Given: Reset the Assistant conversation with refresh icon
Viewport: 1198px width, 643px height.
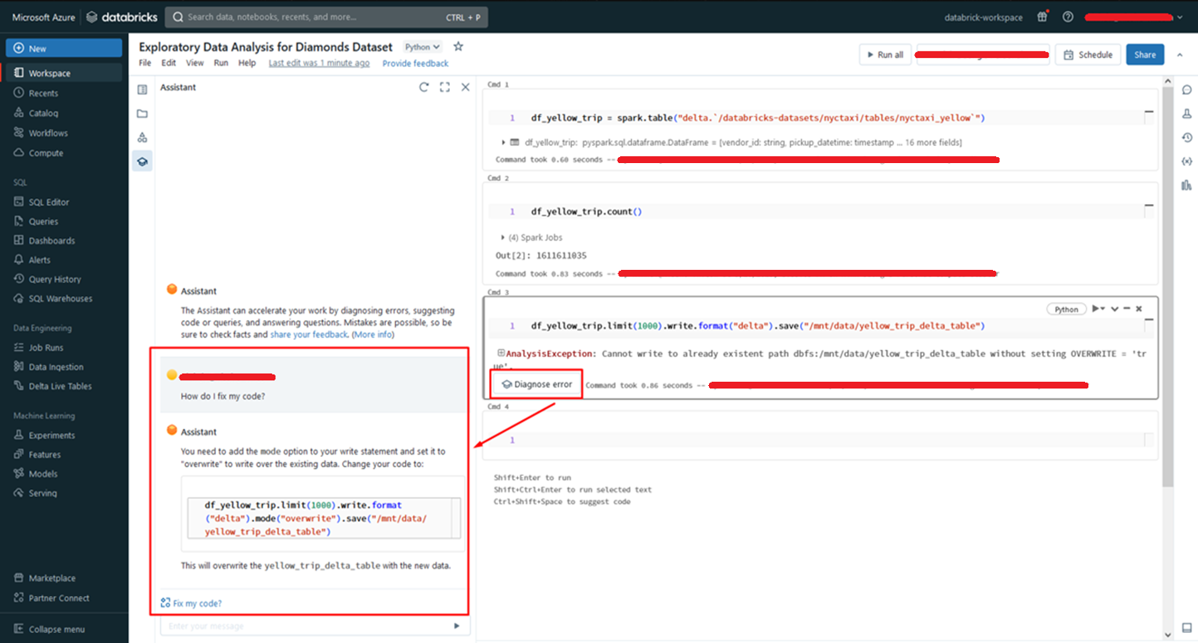Looking at the screenshot, I should pyautogui.click(x=424, y=88).
